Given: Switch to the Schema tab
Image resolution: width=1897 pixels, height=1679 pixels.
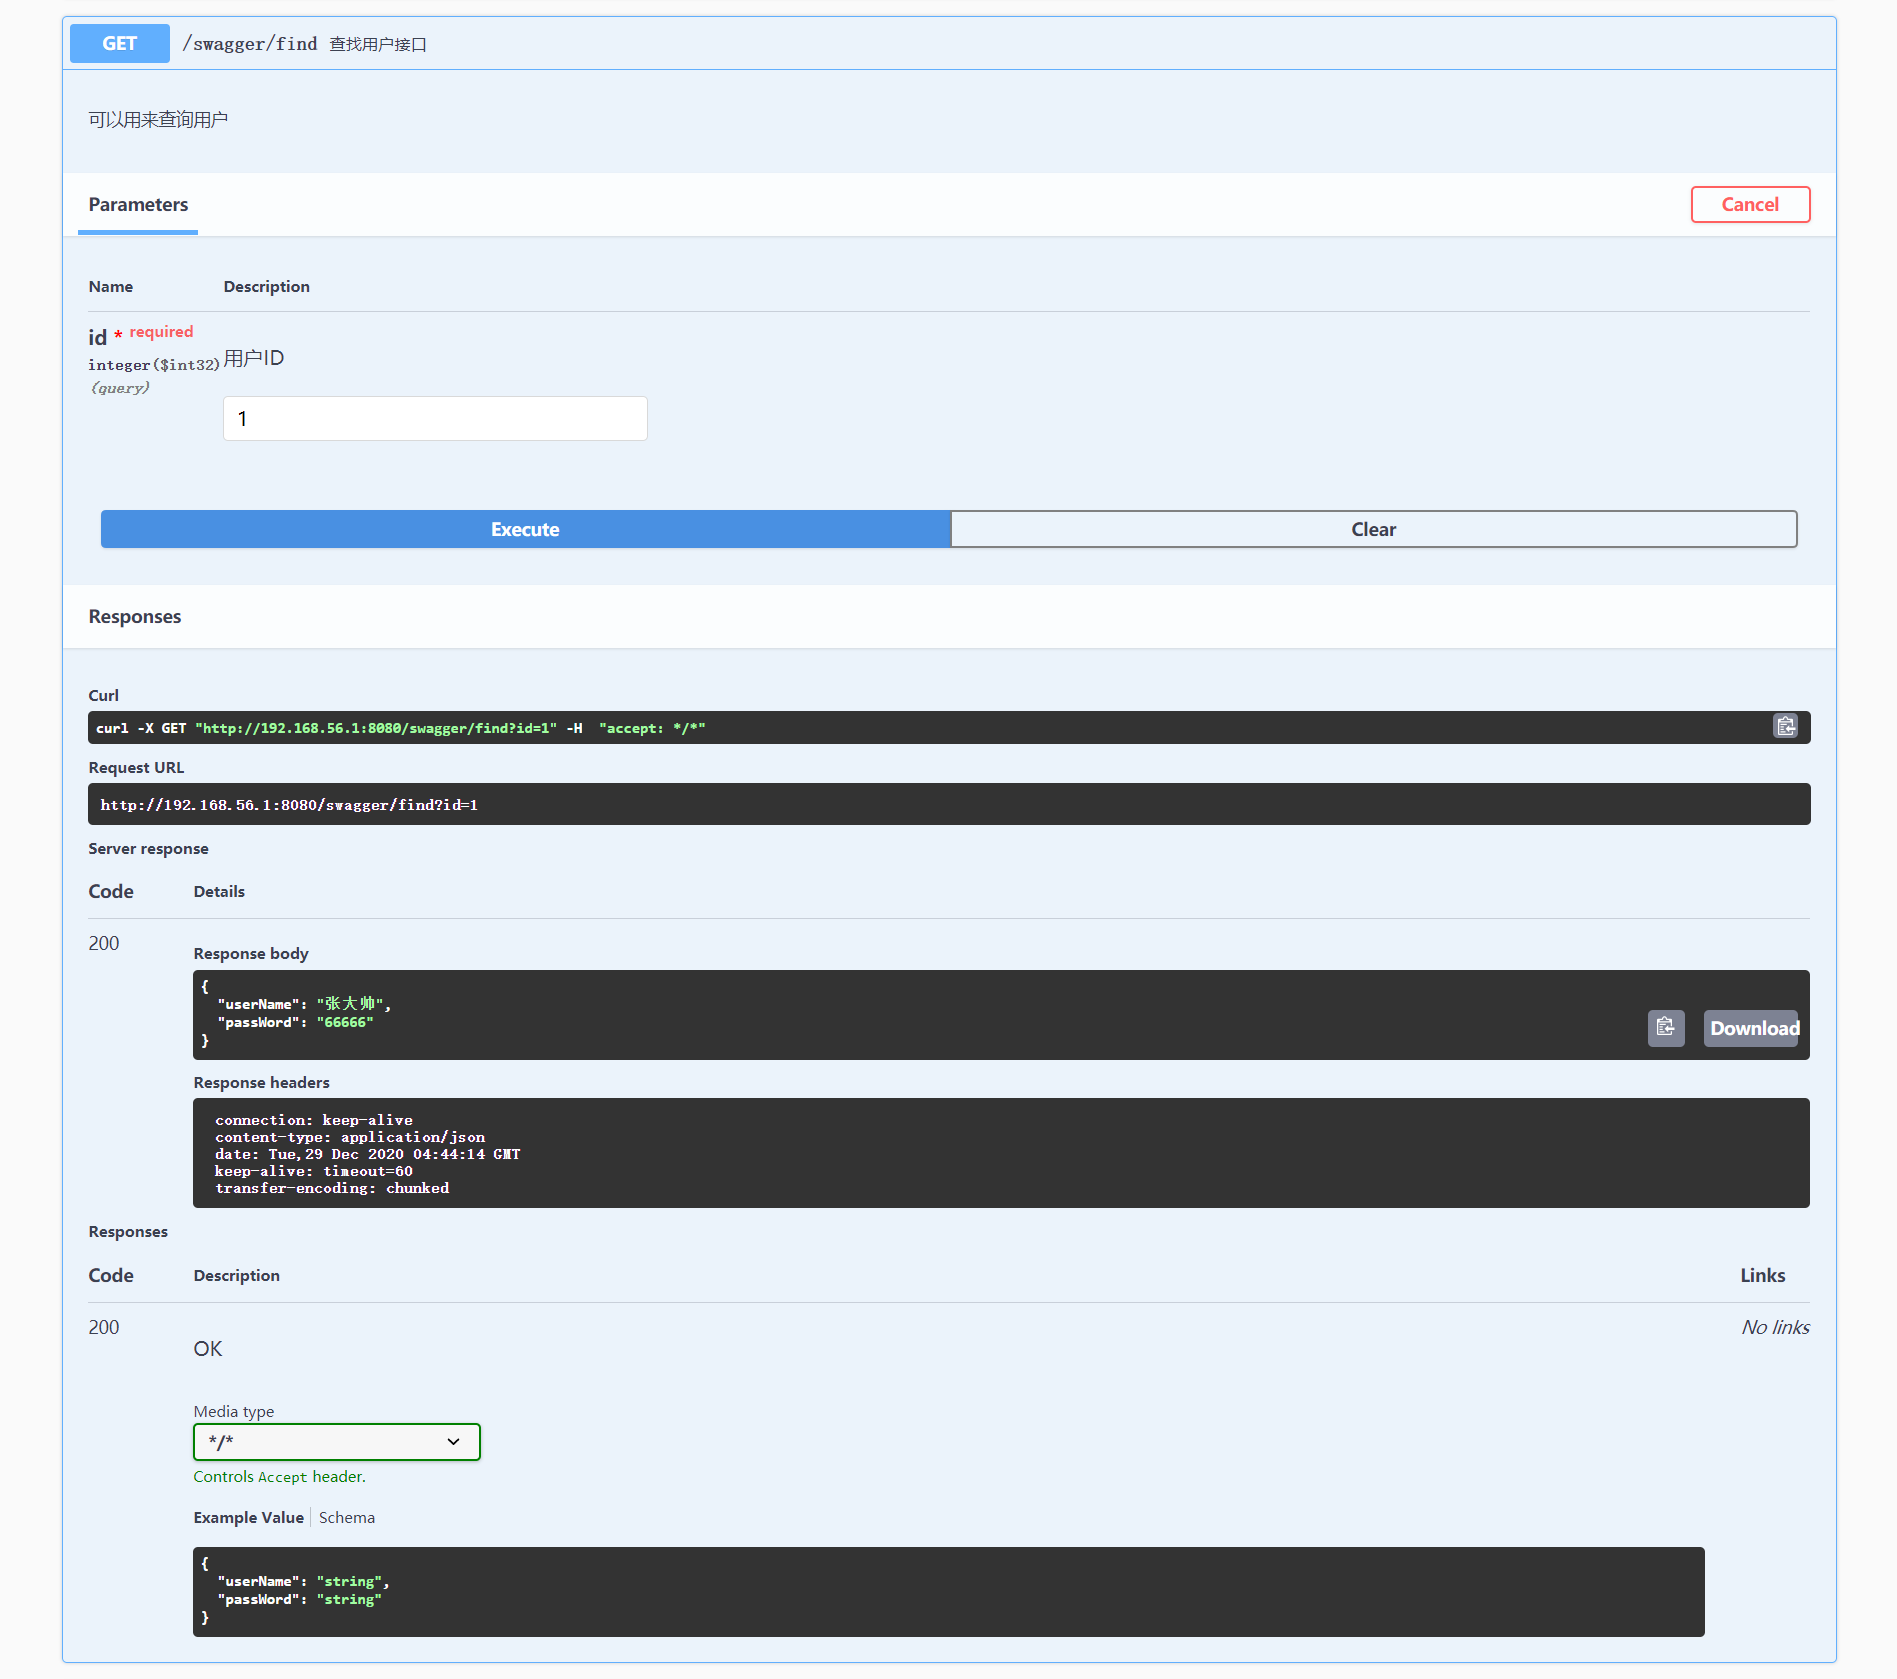Looking at the screenshot, I should tap(346, 1517).
